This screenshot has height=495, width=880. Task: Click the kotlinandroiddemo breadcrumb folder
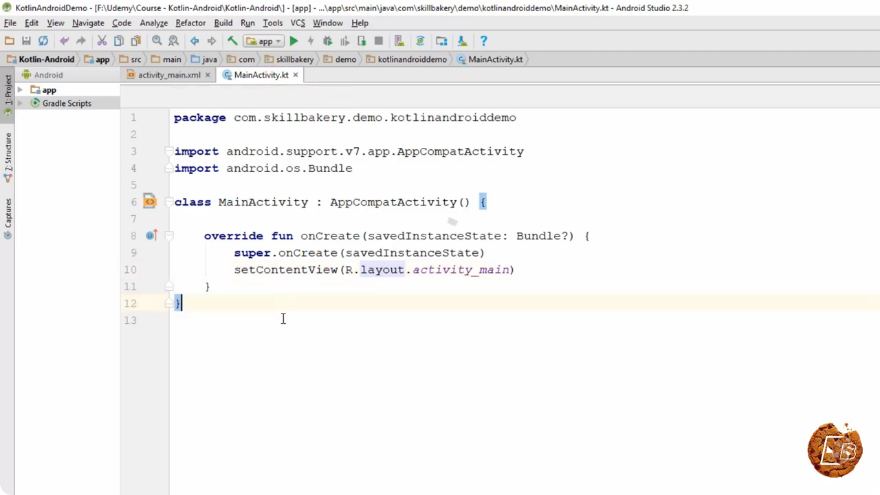407,59
